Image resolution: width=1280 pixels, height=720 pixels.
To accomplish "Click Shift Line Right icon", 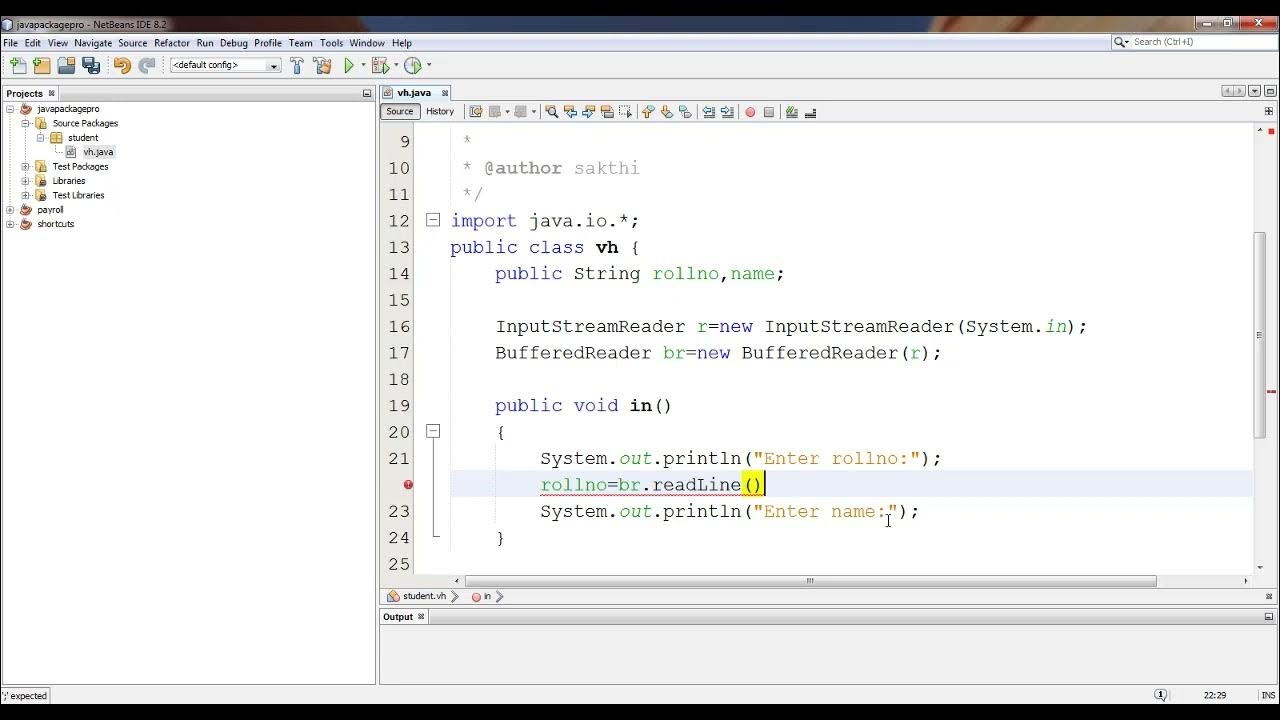I will (727, 112).
